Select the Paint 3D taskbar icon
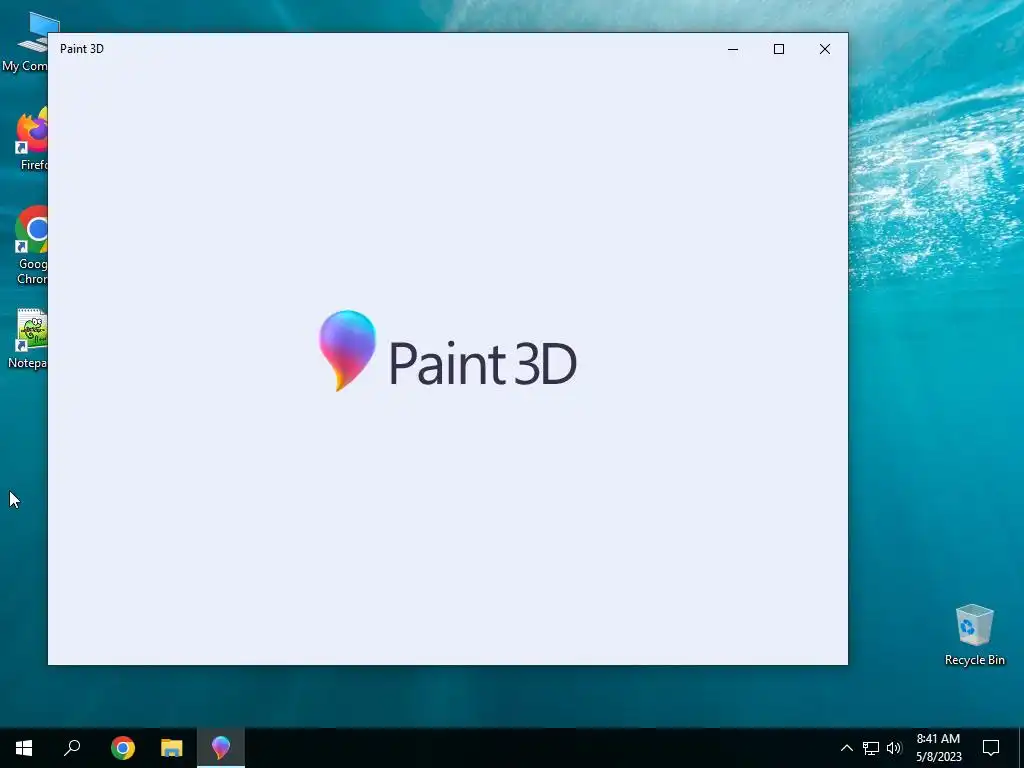 pyautogui.click(x=221, y=747)
